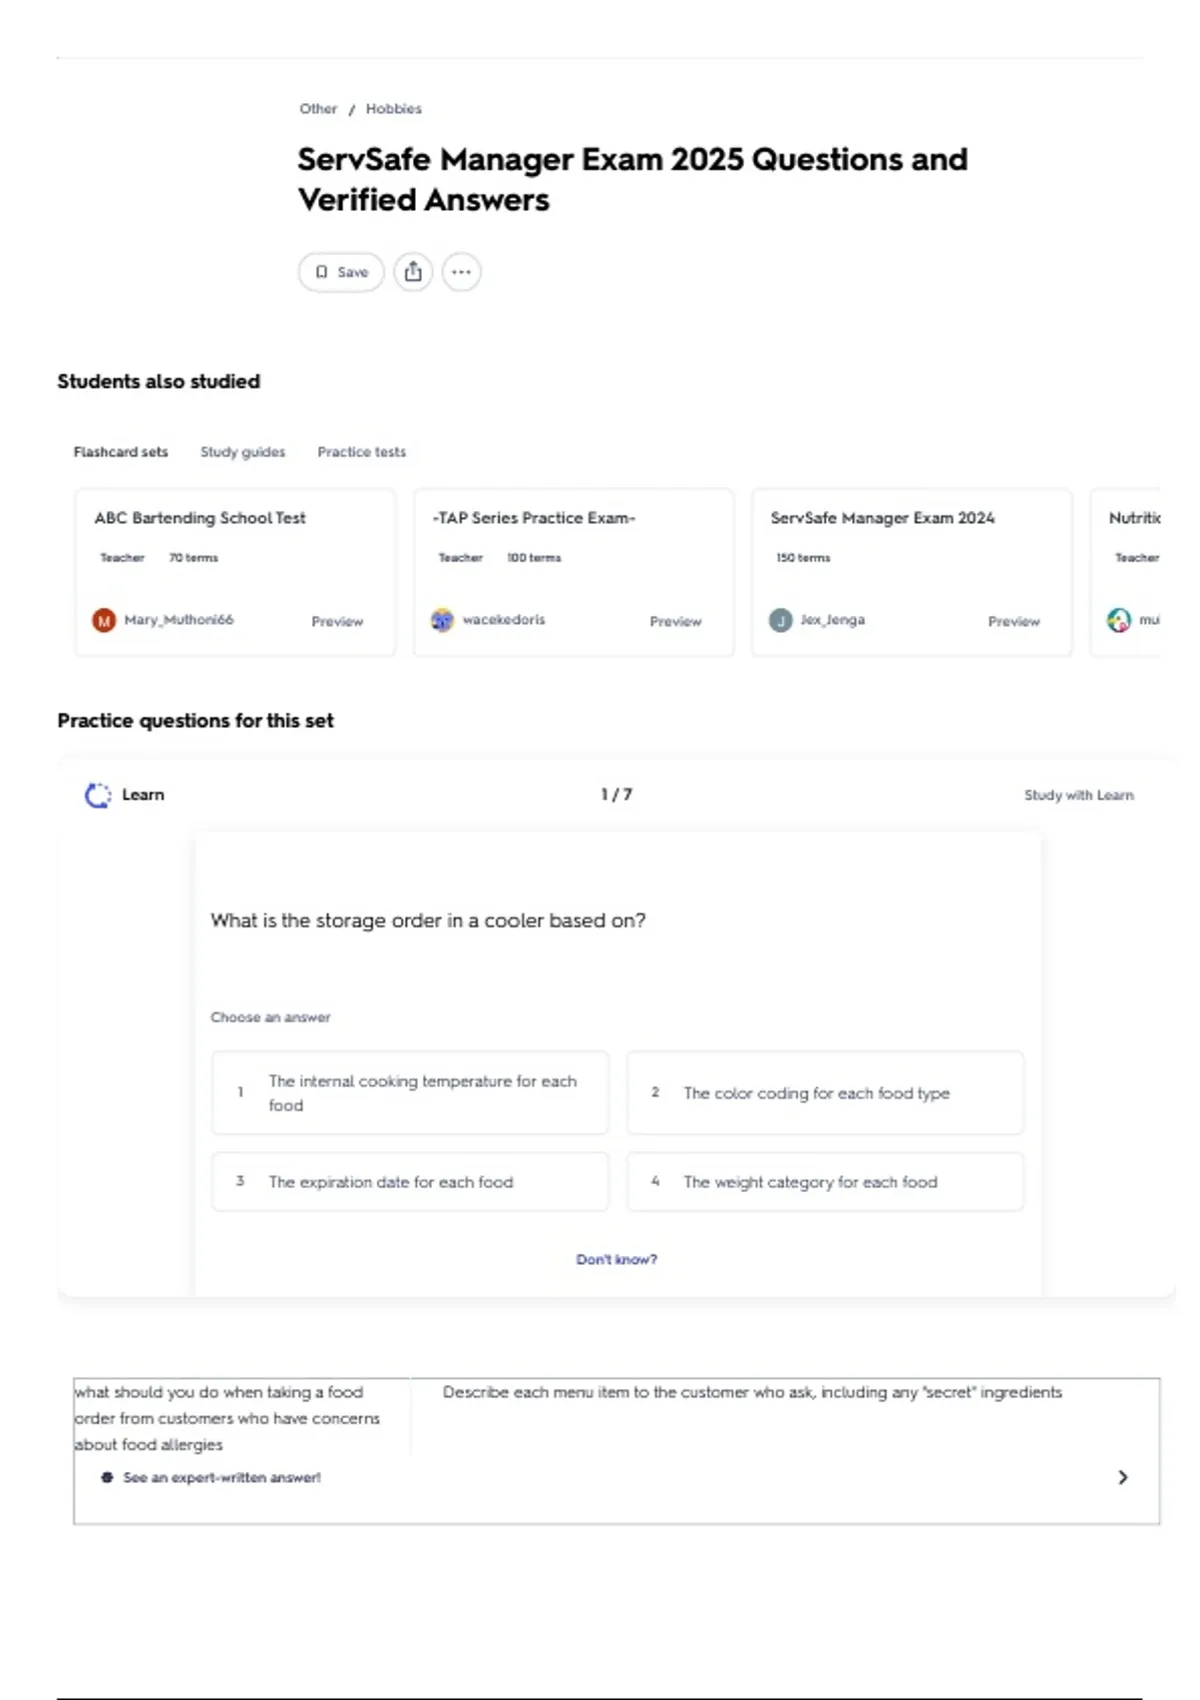Choose answer 2: color coding for food type
Viewport: 1200px width, 1700px height.
coord(825,1093)
